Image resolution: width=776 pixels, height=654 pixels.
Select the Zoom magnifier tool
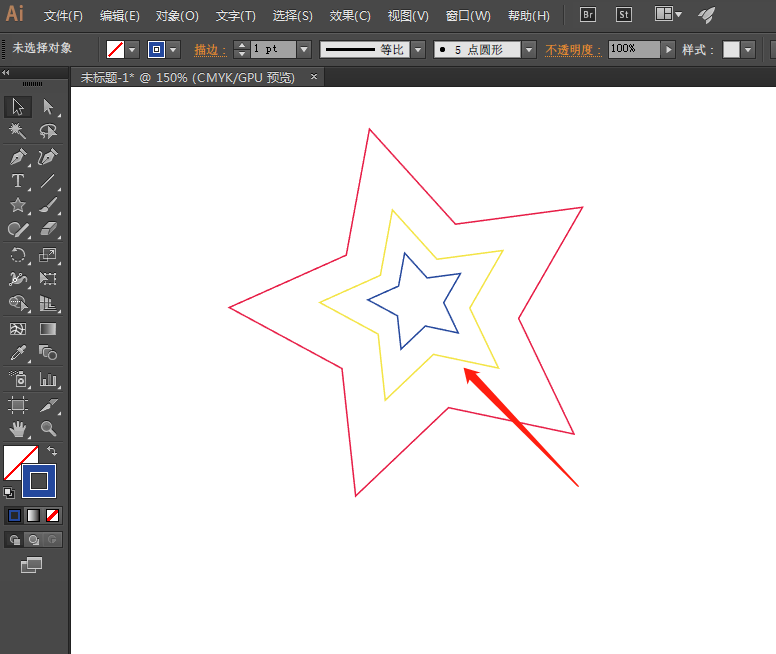pyautogui.click(x=48, y=429)
